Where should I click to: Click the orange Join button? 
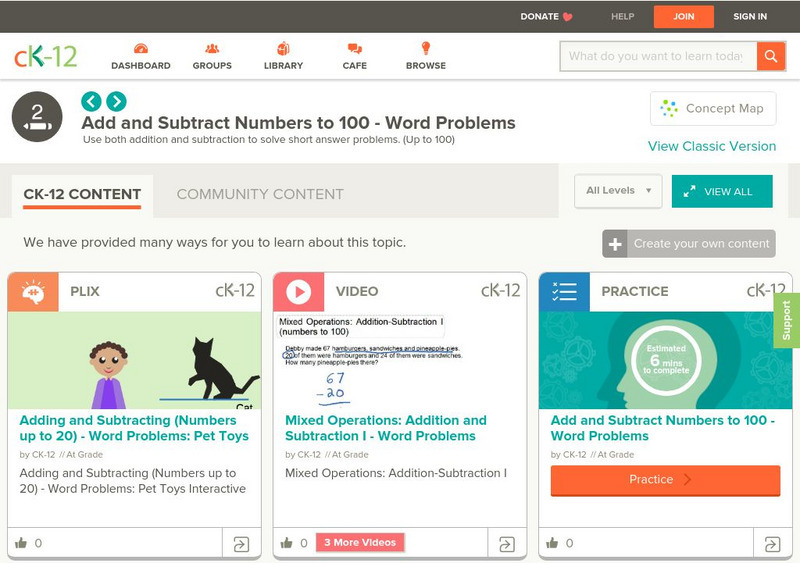point(684,17)
